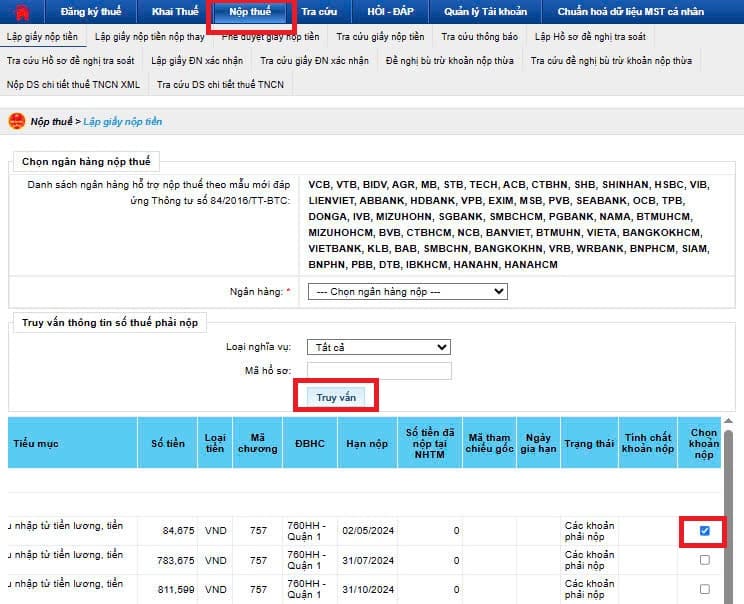Open Chuẩn hoá dữ liệu MST cá nhân
The height and width of the screenshot is (604, 744).
click(631, 11)
